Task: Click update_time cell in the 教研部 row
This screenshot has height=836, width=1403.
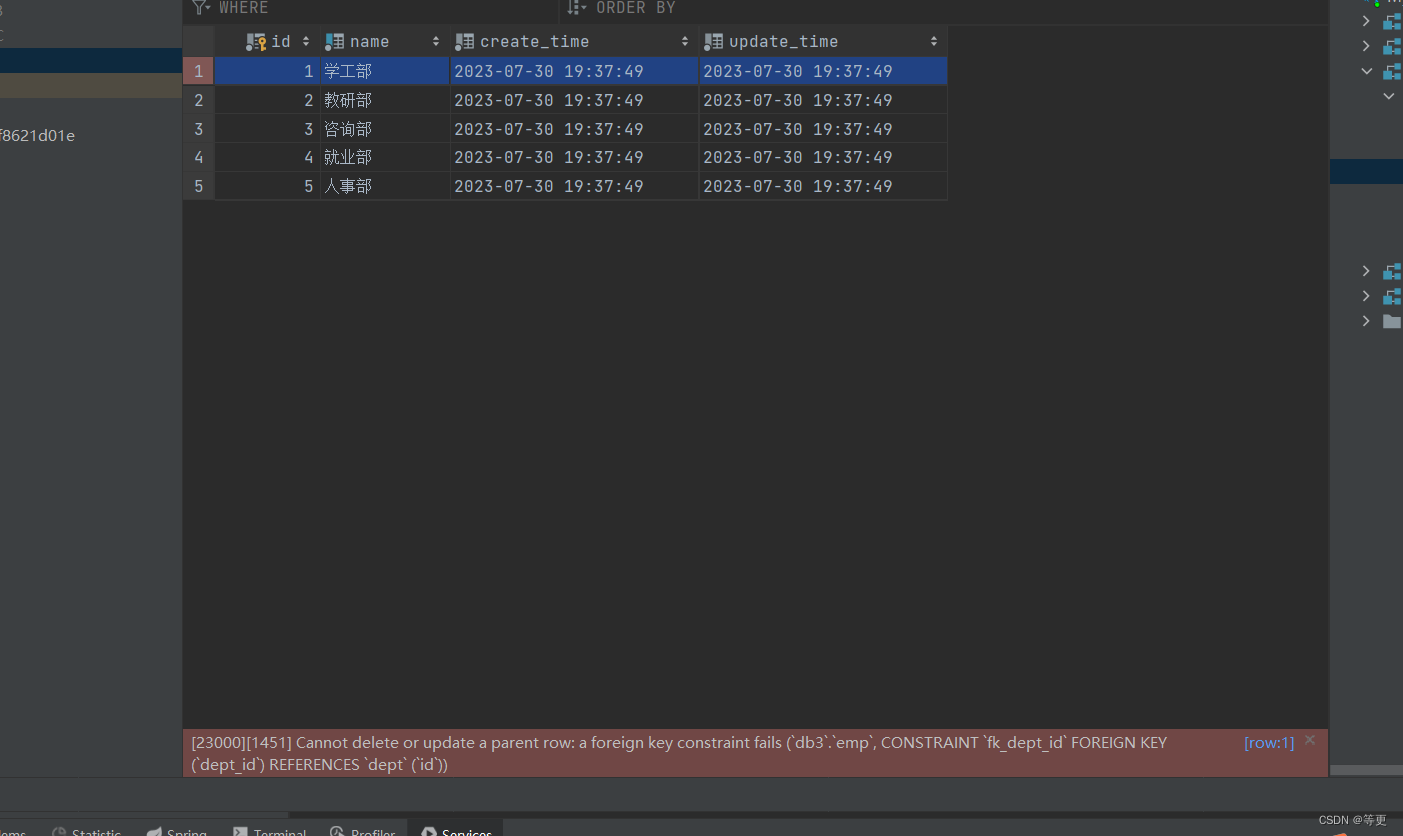Action: 823,100
